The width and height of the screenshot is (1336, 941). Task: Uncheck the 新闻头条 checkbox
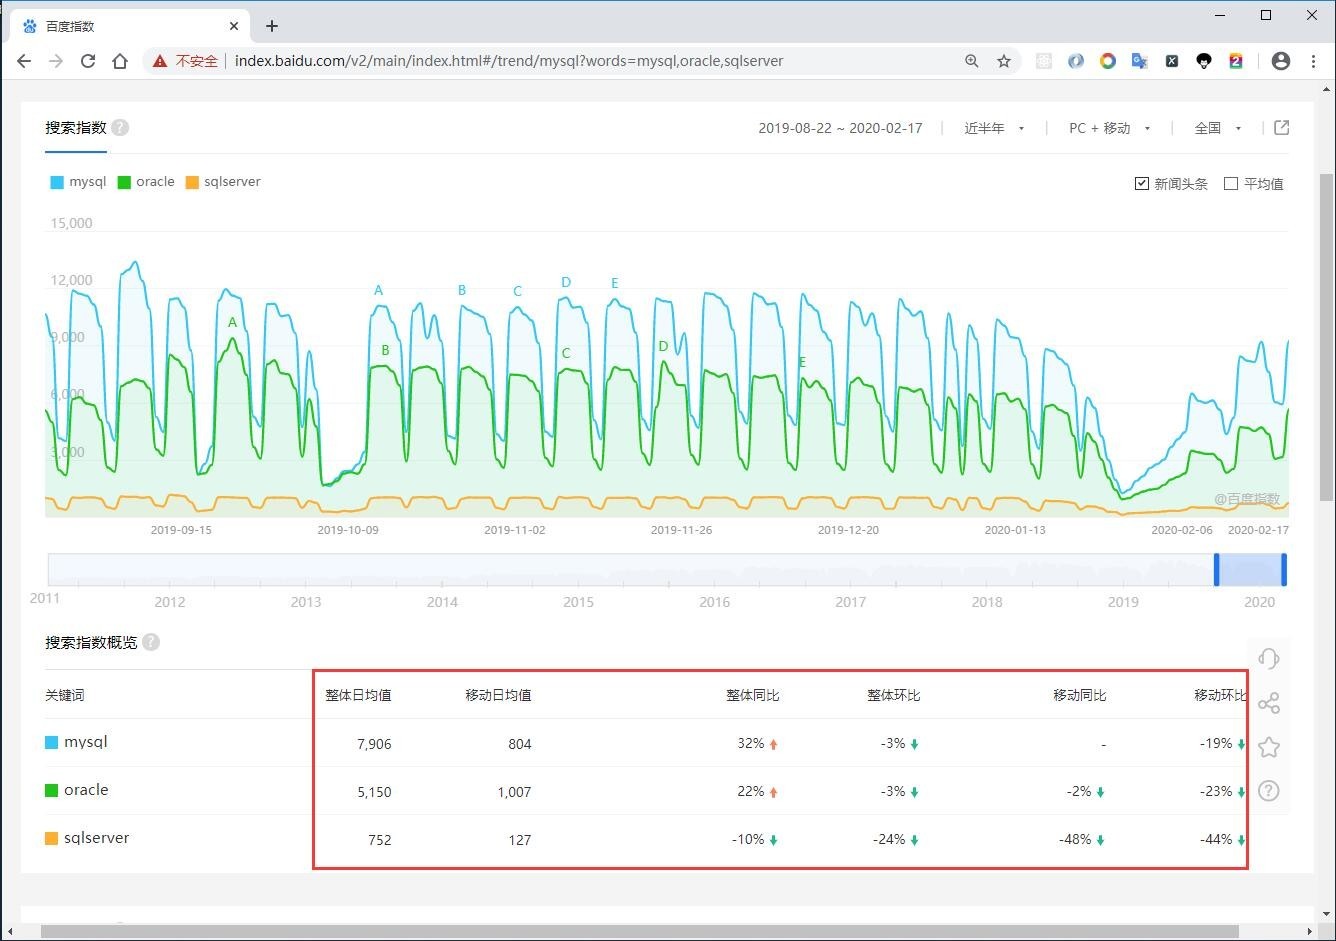pos(1141,184)
